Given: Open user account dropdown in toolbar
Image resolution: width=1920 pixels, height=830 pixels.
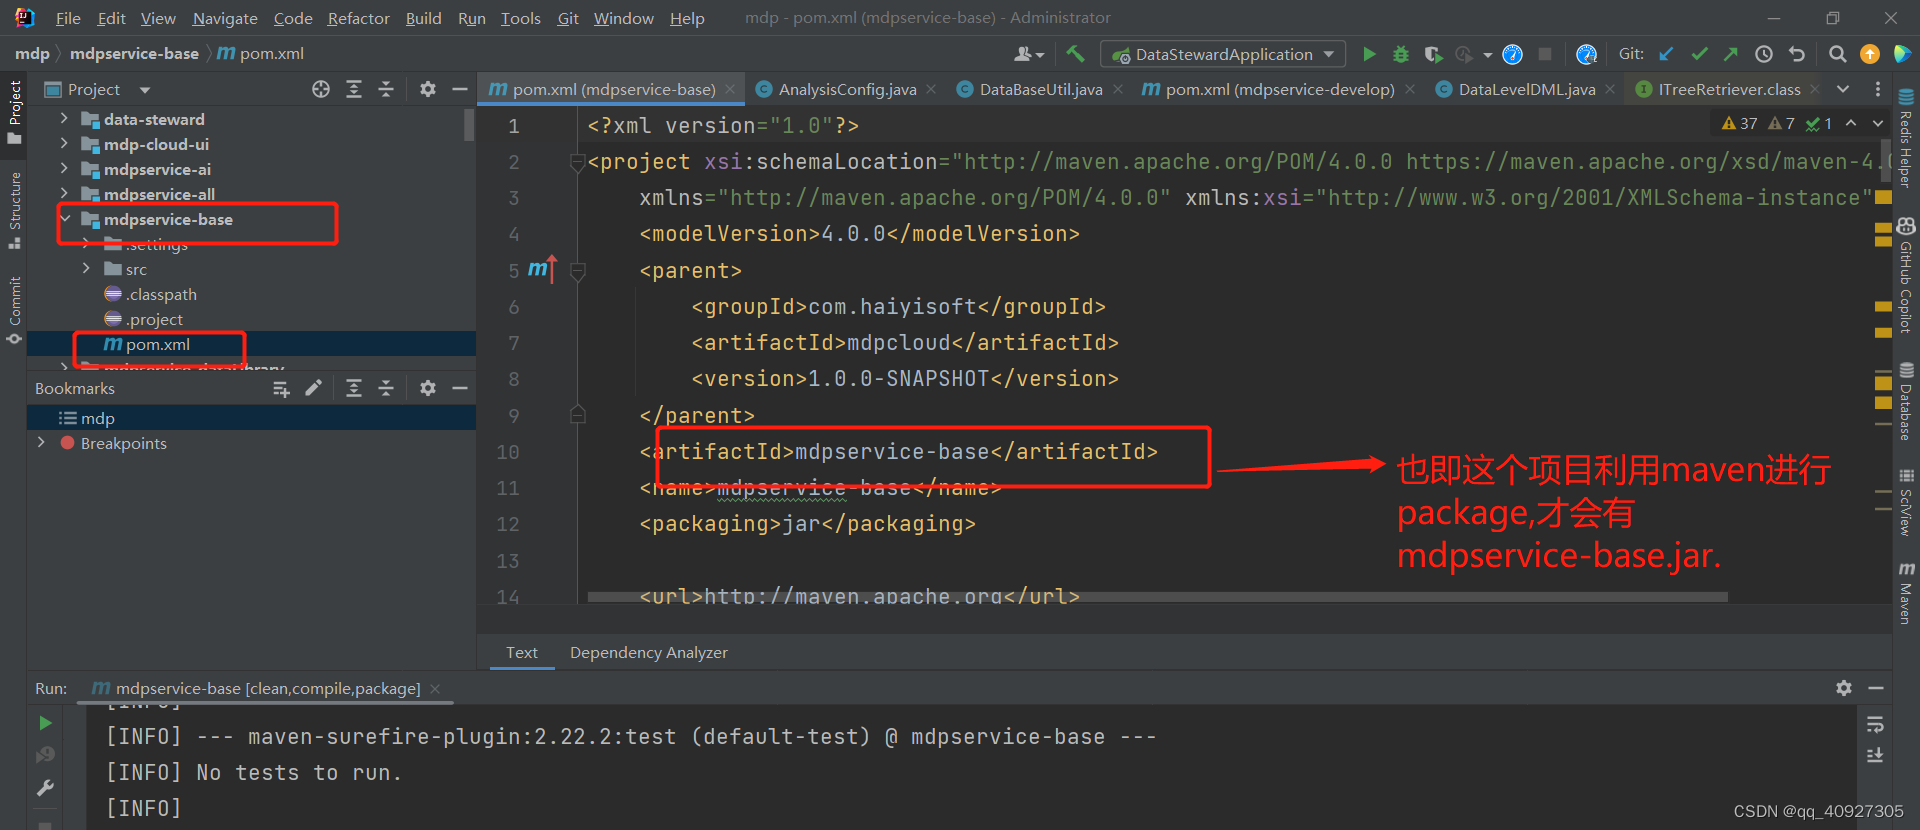Looking at the screenshot, I should point(1028,54).
